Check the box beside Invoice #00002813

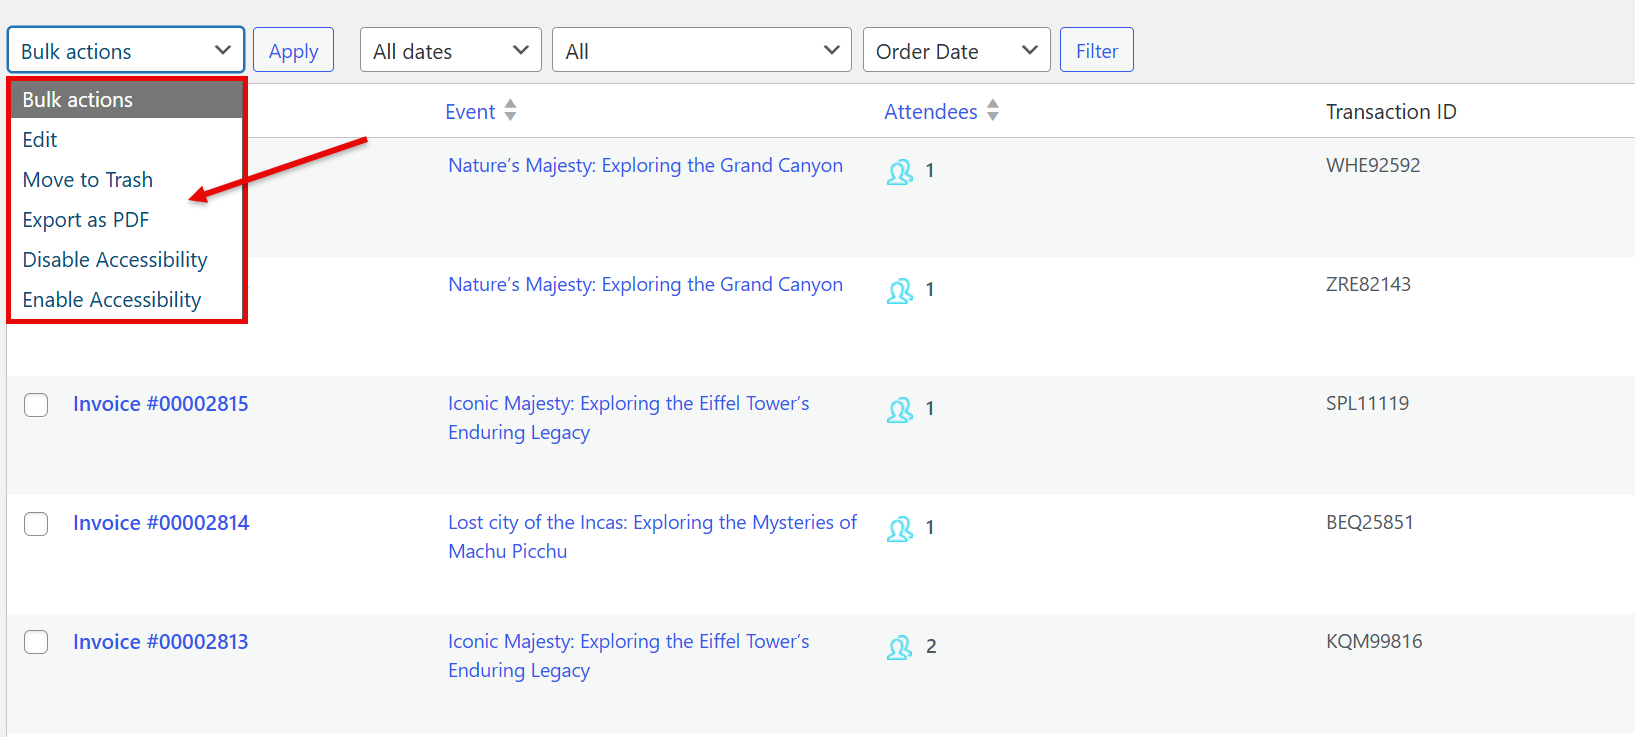(x=36, y=643)
